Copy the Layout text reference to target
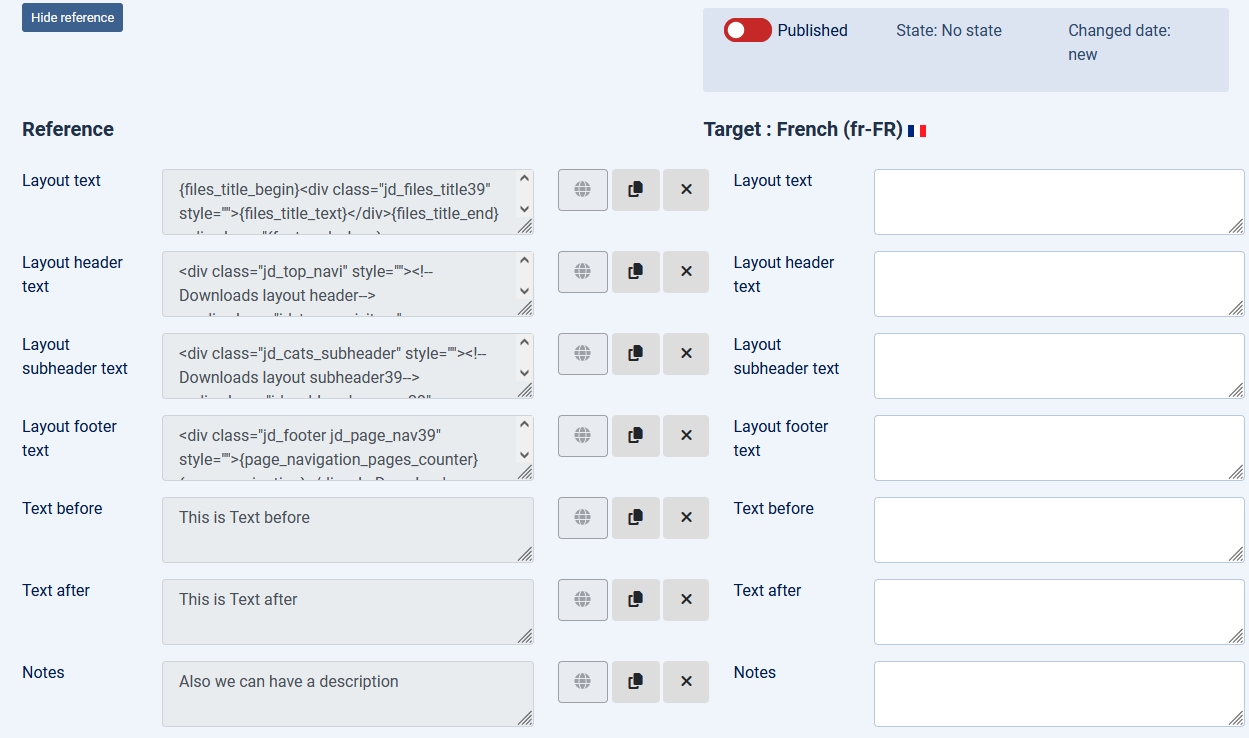 [635, 190]
